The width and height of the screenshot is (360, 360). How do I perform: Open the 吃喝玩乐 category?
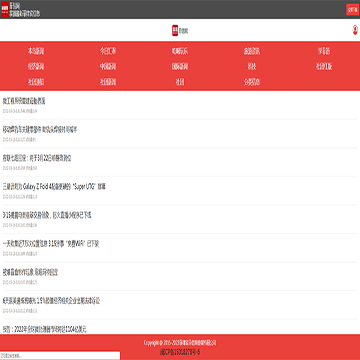(x=180, y=51)
